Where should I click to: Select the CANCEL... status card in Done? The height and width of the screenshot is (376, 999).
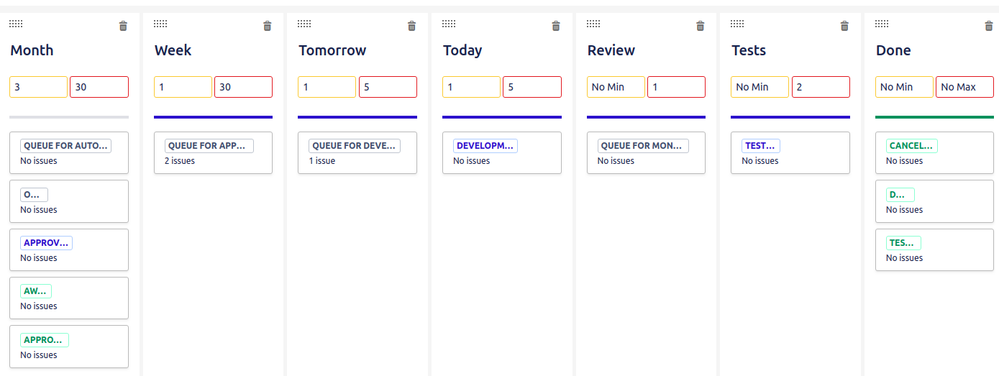click(x=935, y=152)
